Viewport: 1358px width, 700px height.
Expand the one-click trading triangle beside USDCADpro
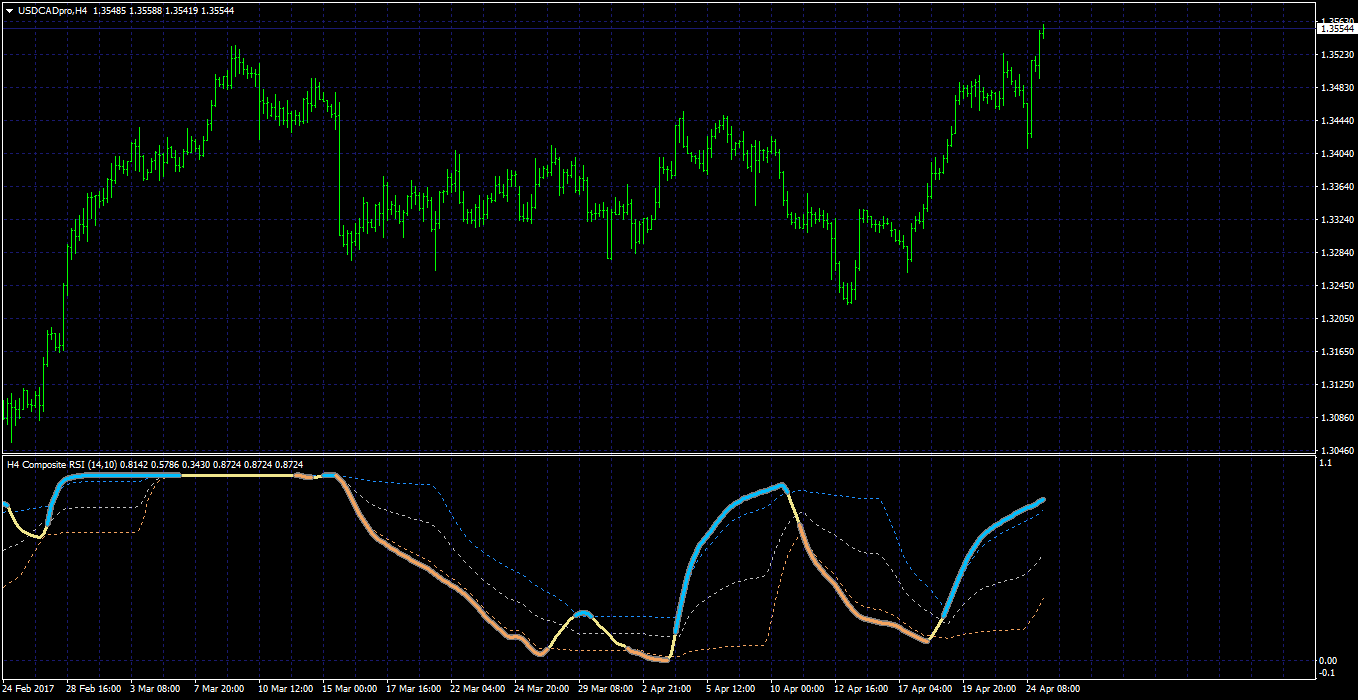pos(9,10)
